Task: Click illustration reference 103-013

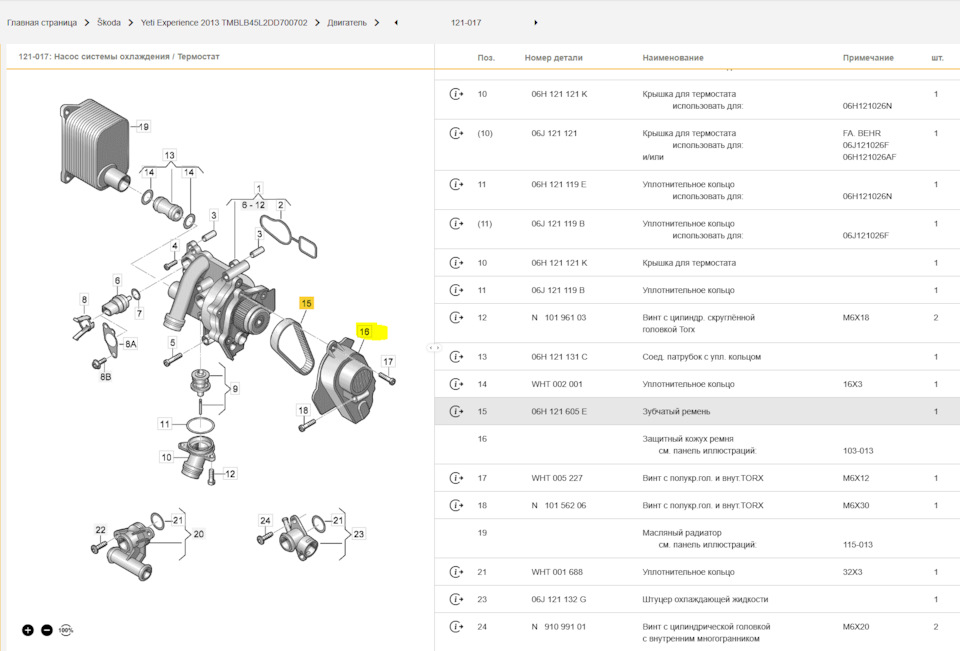Action: (858, 451)
